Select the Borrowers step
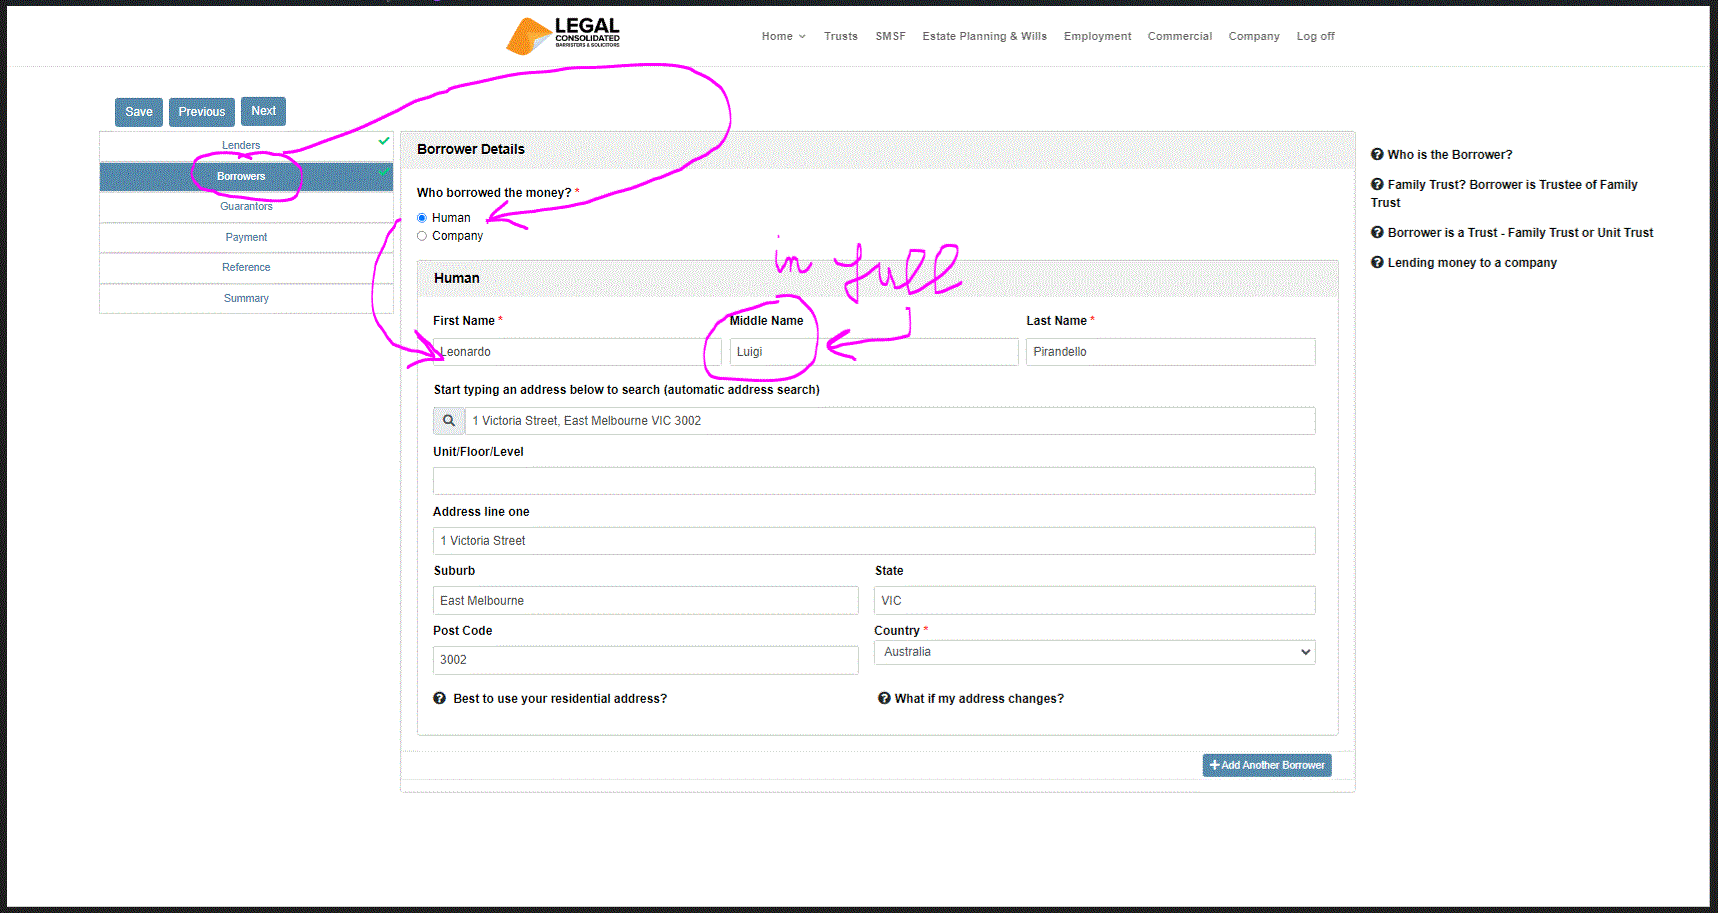Image resolution: width=1718 pixels, height=913 pixels. click(246, 176)
